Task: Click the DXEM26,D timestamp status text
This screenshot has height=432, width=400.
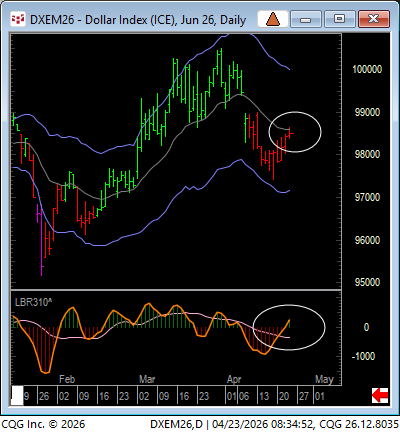Action: (x=274, y=424)
